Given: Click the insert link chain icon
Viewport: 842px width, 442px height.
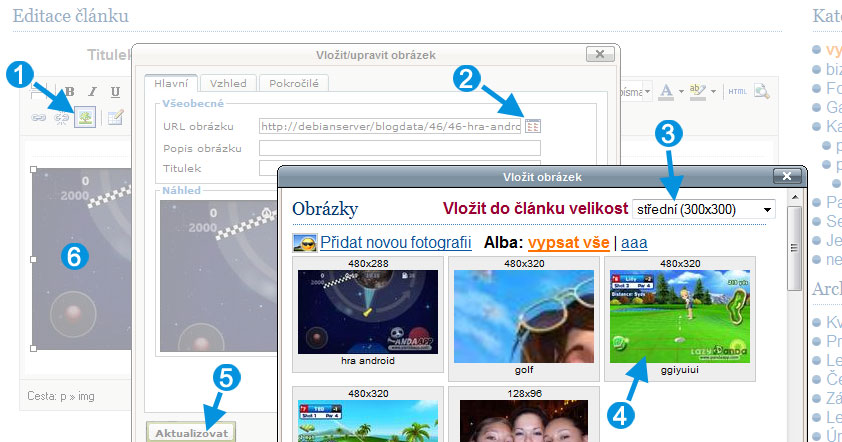Looking at the screenshot, I should pos(38,118).
